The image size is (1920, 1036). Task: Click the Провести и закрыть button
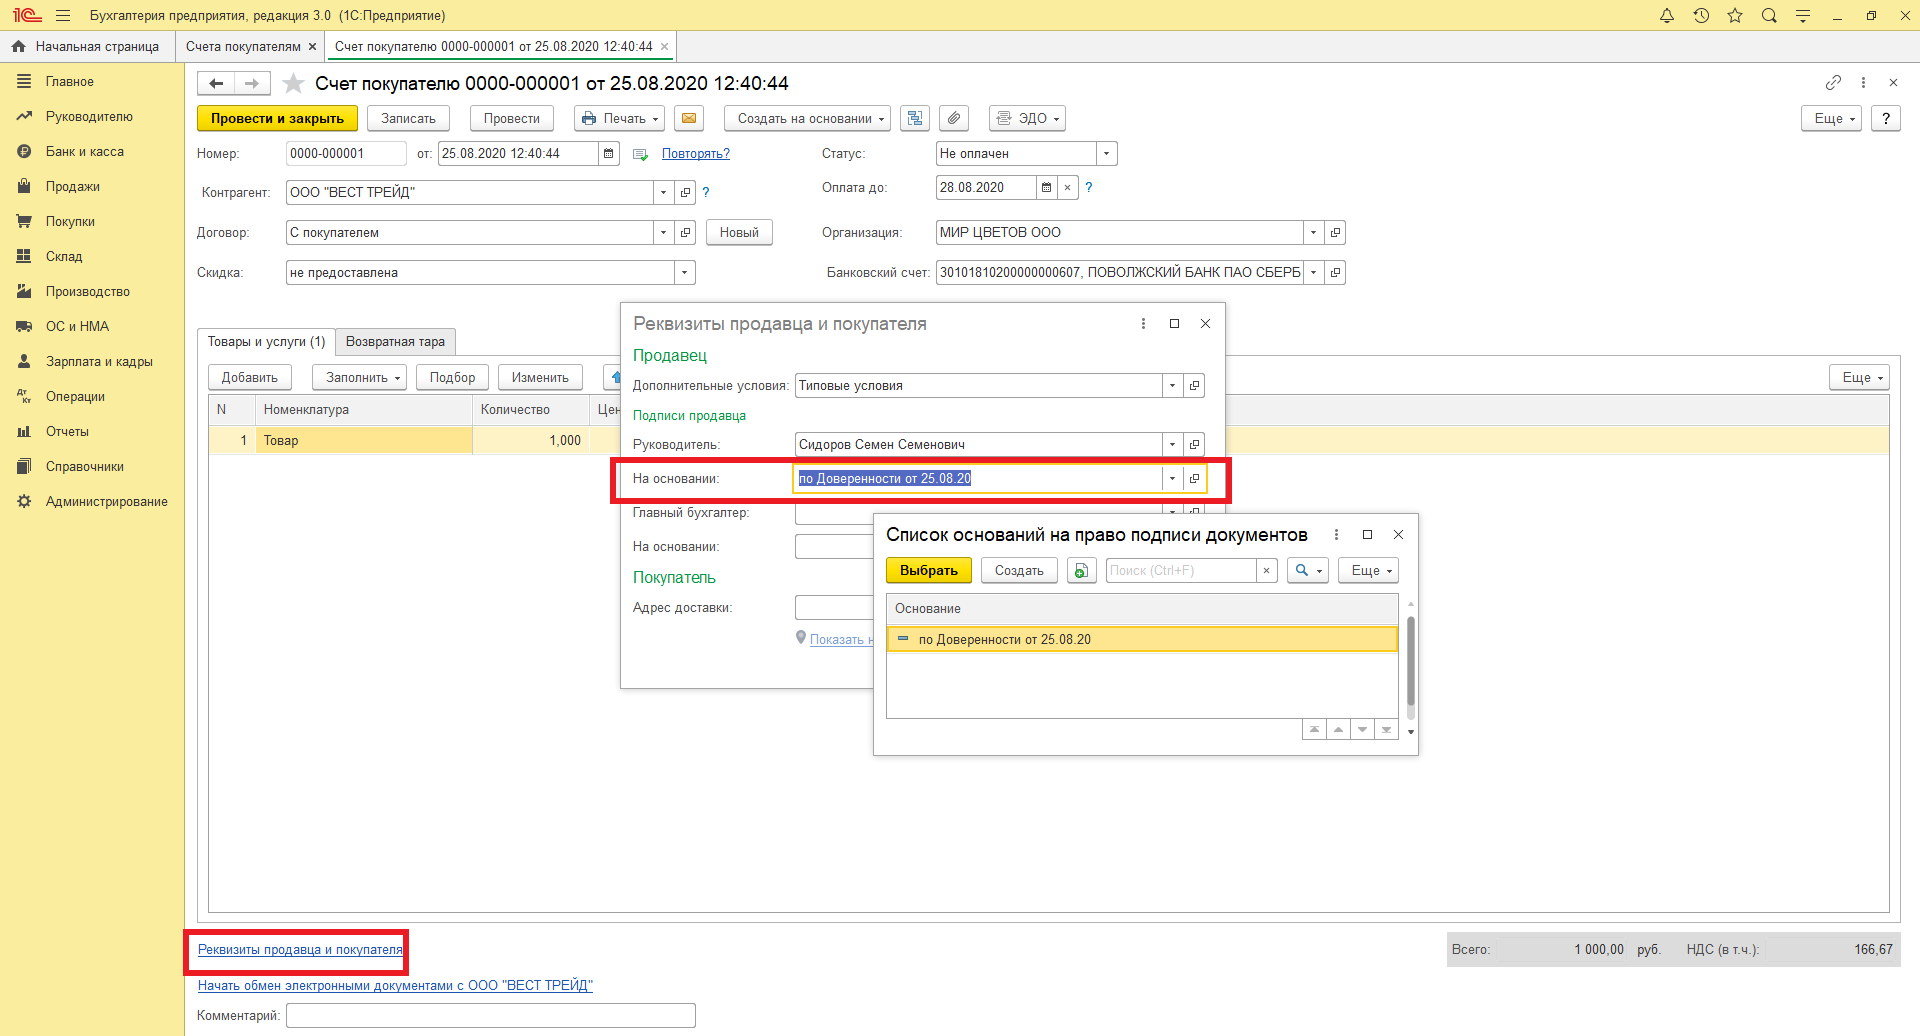pyautogui.click(x=277, y=118)
